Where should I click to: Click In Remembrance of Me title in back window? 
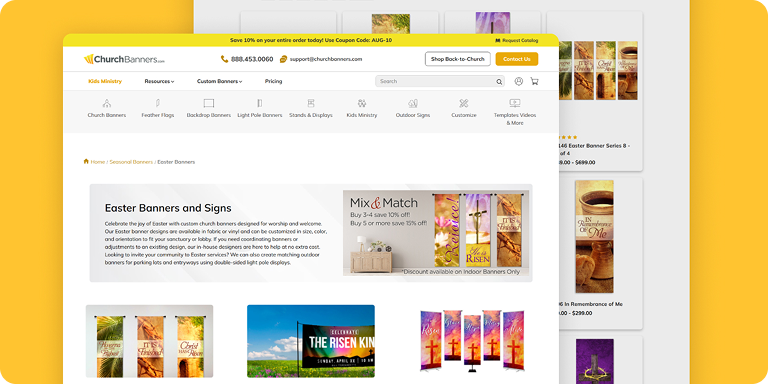591,304
